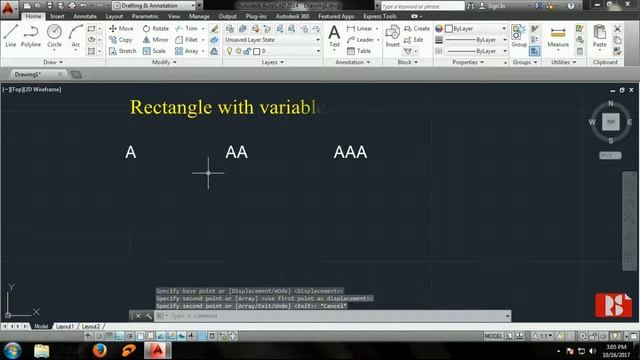
Task: Select the Line tool
Action: click(x=11, y=36)
